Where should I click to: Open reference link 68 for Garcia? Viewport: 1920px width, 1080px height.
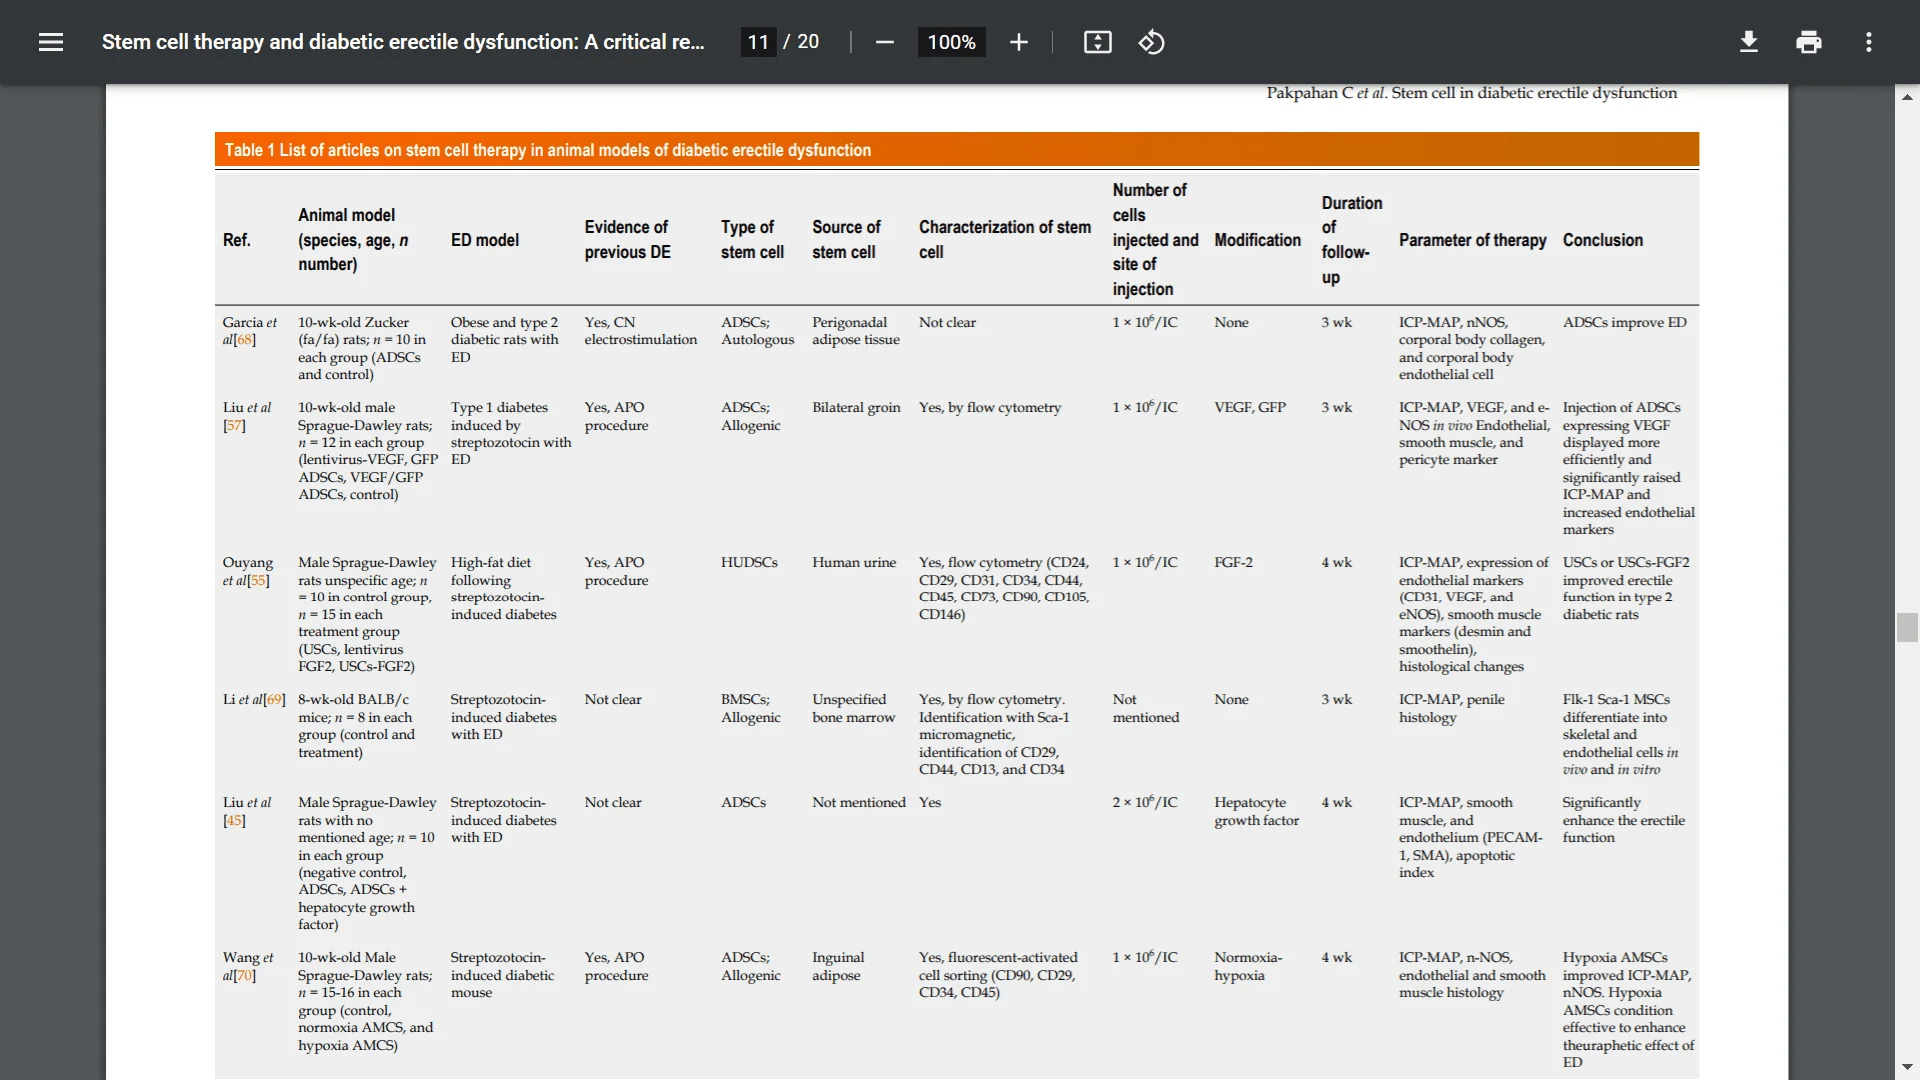(245, 340)
